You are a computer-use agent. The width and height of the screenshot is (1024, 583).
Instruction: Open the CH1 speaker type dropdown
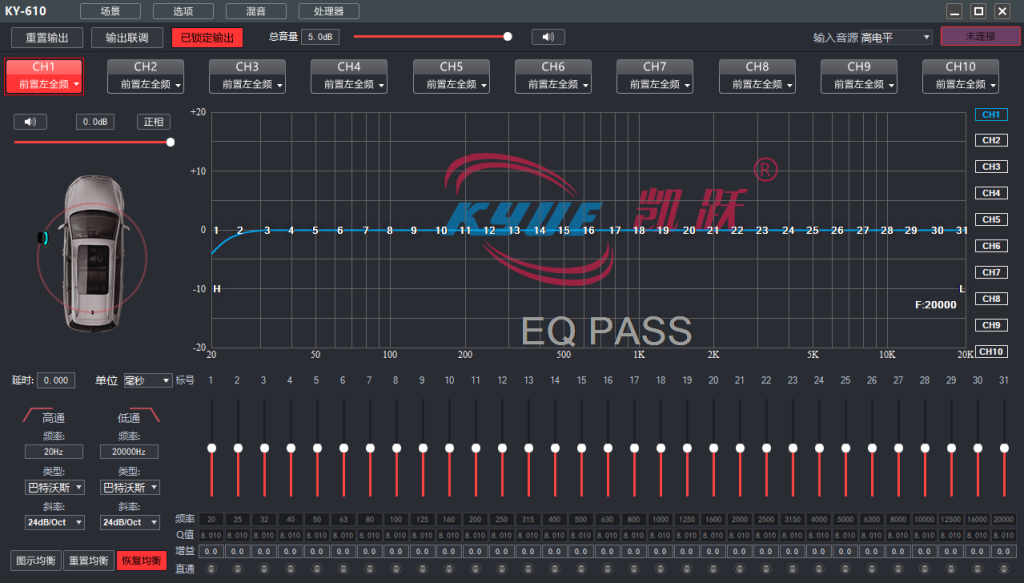pyautogui.click(x=44, y=84)
